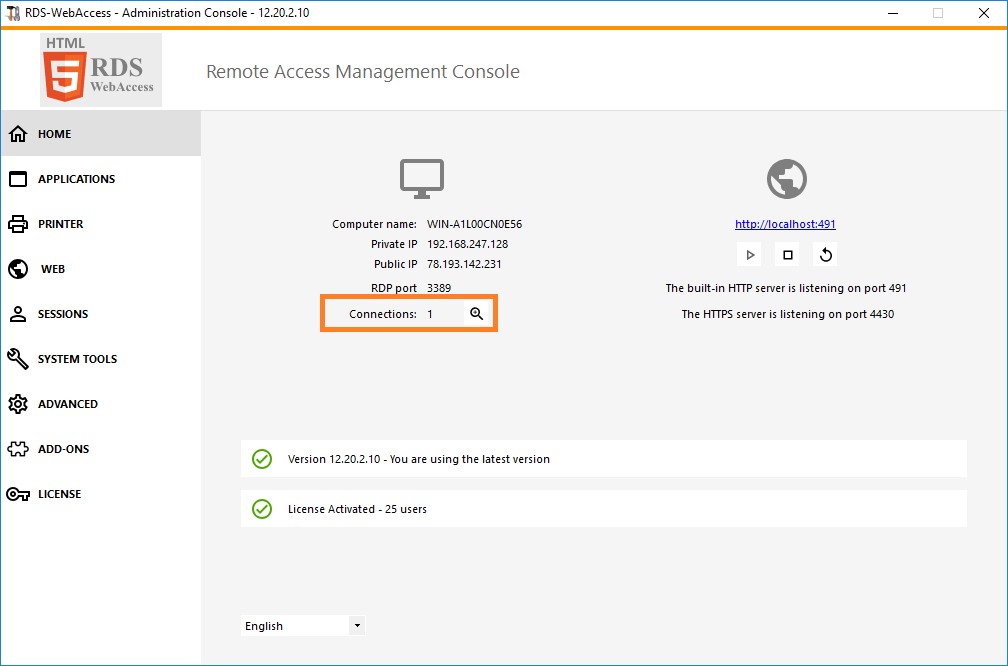1008x666 pixels.
Task: Click the green checkmark beside License Activated
Action: [262, 509]
